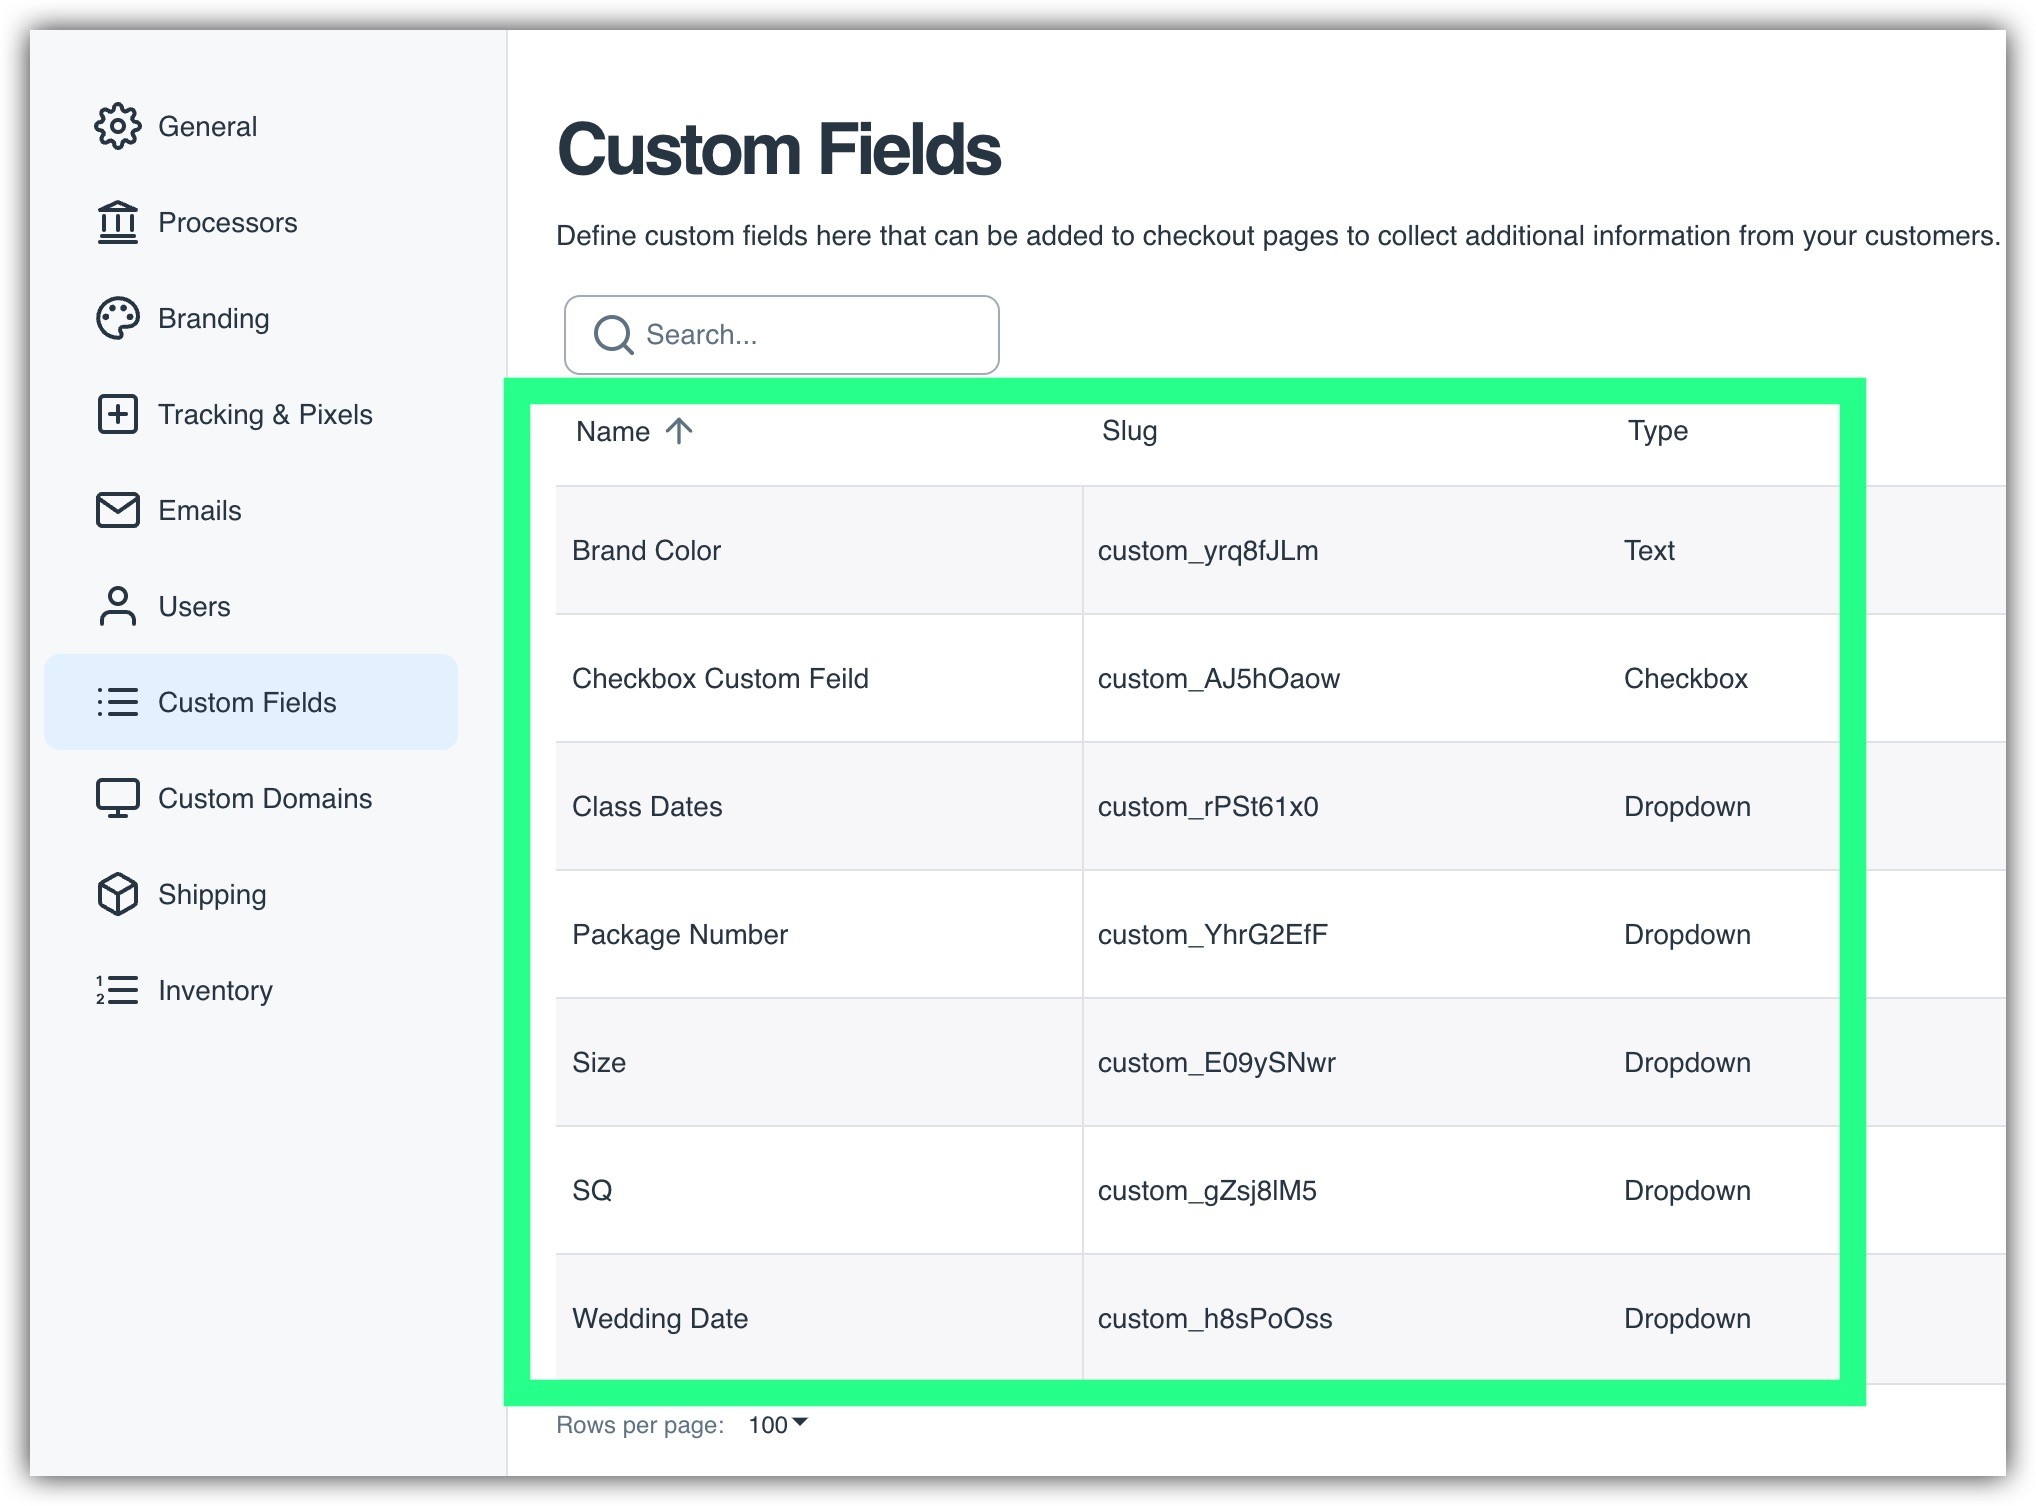Go to Inventory settings section
2036x1506 pixels.
215,990
